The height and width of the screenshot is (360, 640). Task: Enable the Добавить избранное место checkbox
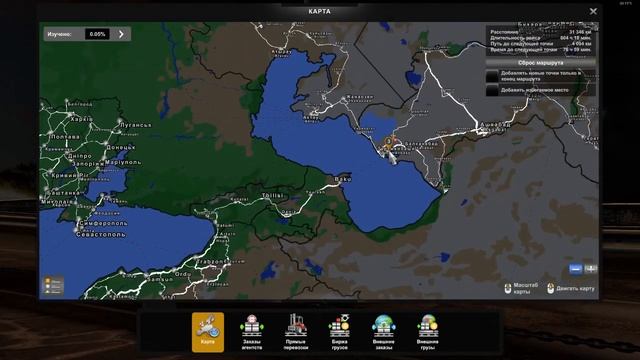tap(492, 90)
